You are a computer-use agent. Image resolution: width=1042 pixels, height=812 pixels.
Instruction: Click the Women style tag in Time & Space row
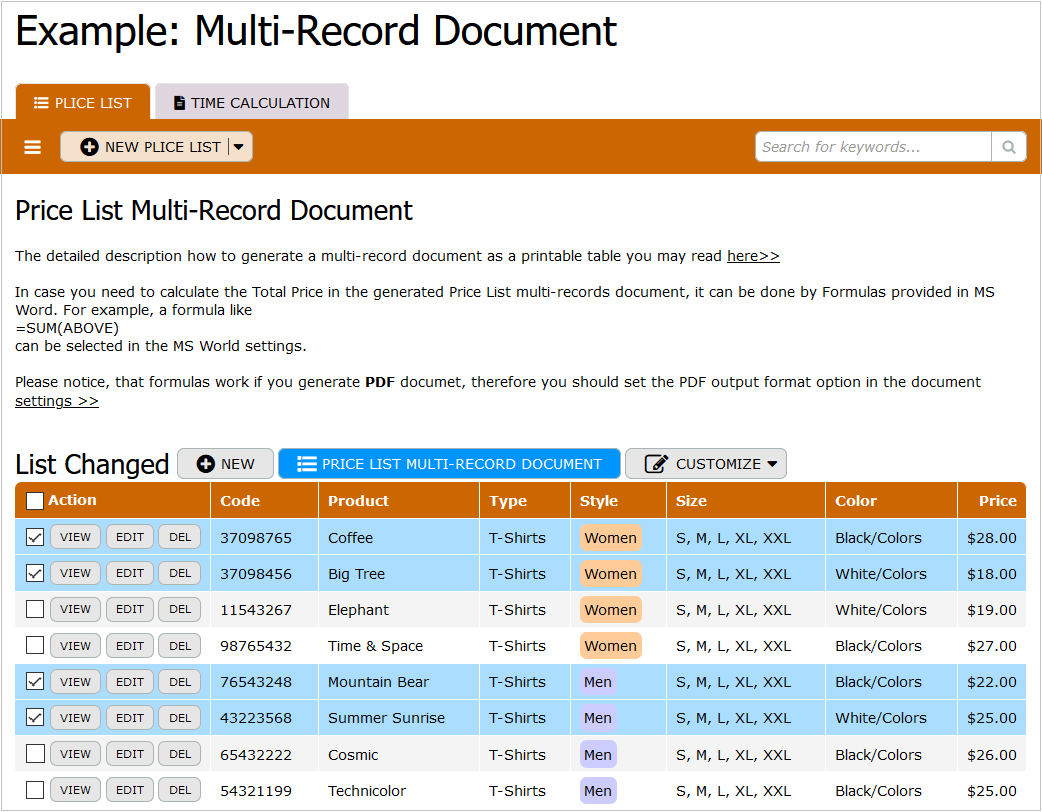point(610,646)
